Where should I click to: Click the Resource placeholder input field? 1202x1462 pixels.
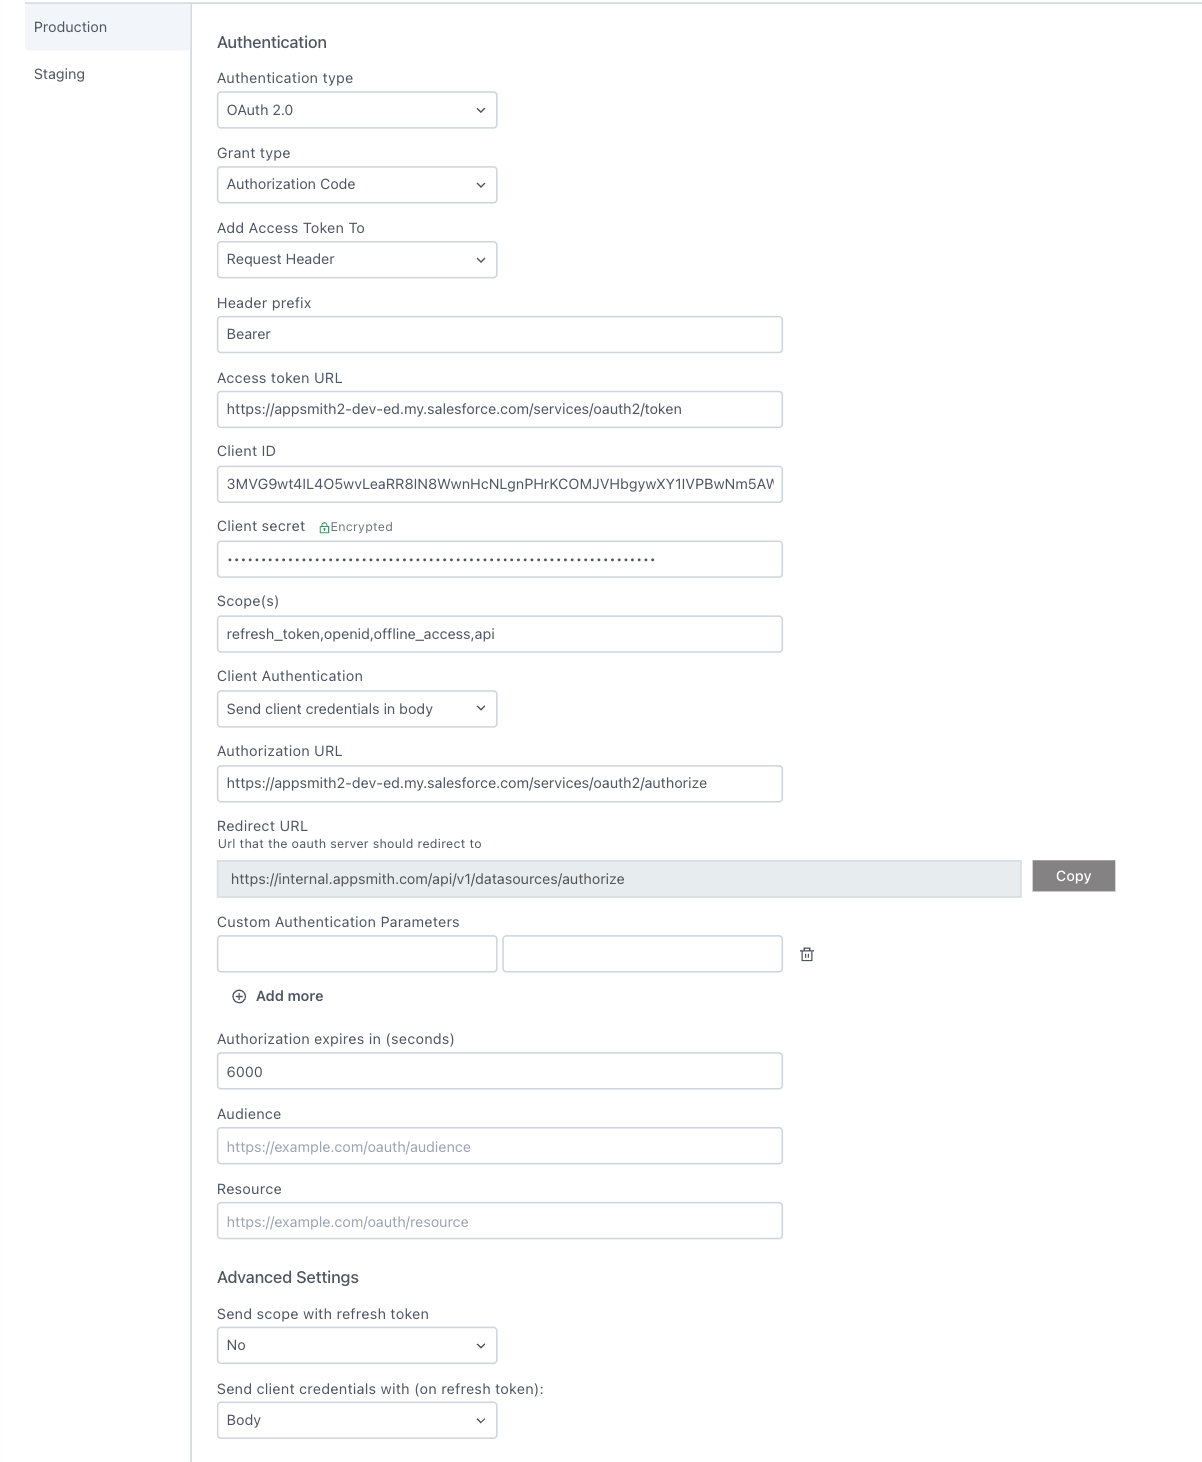tap(499, 1221)
